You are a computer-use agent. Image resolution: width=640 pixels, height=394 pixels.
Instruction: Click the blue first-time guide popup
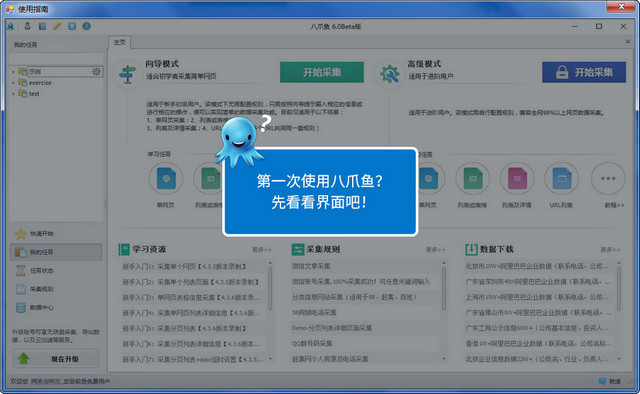click(320, 192)
